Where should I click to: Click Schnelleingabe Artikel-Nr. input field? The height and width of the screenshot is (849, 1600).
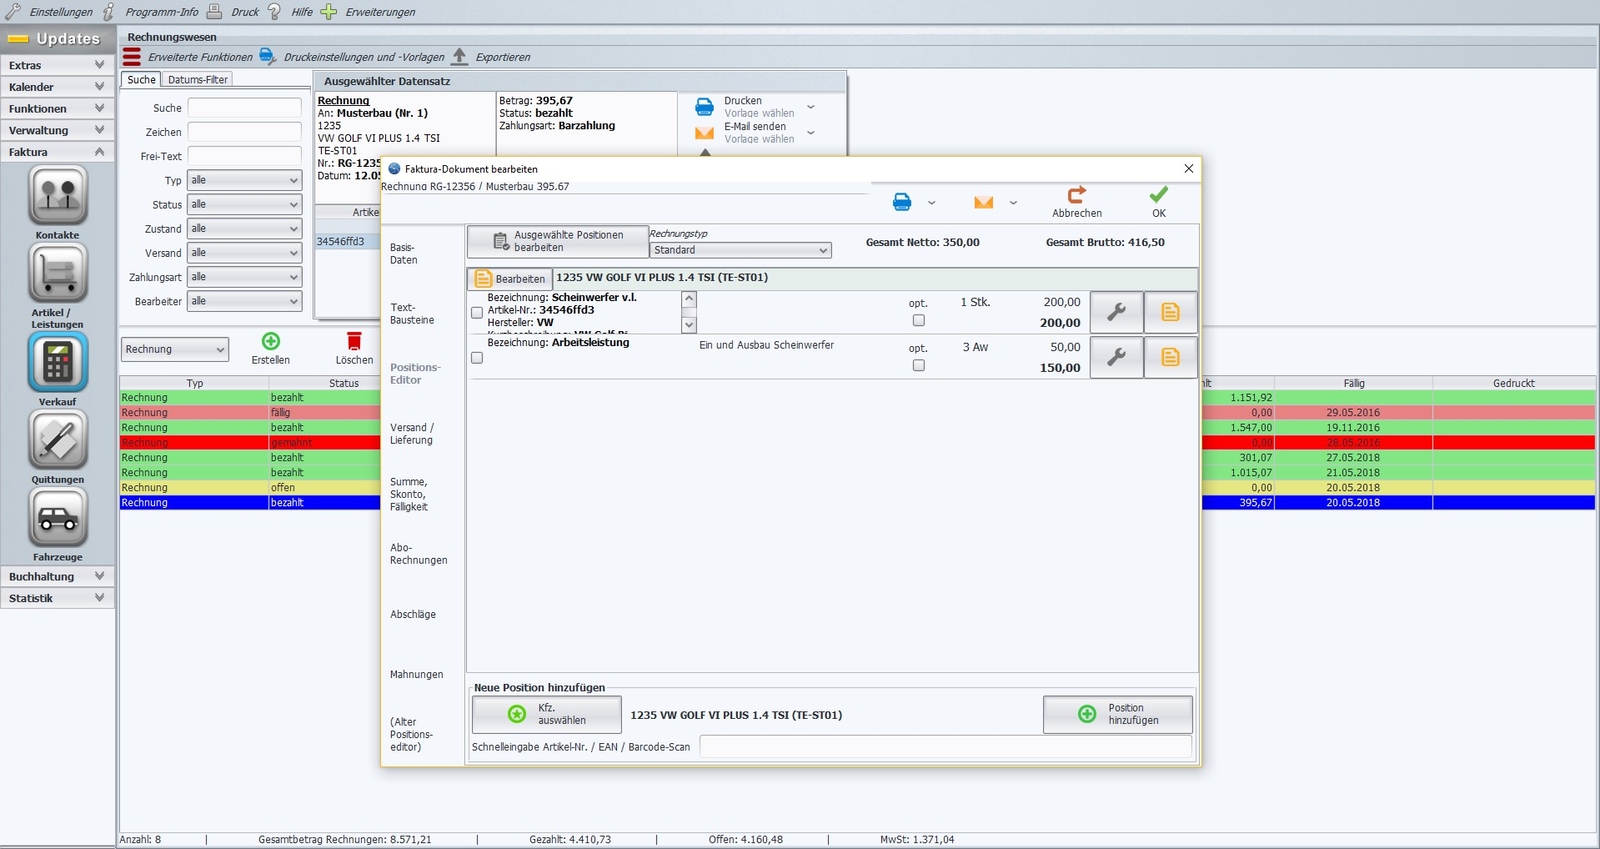pos(945,746)
